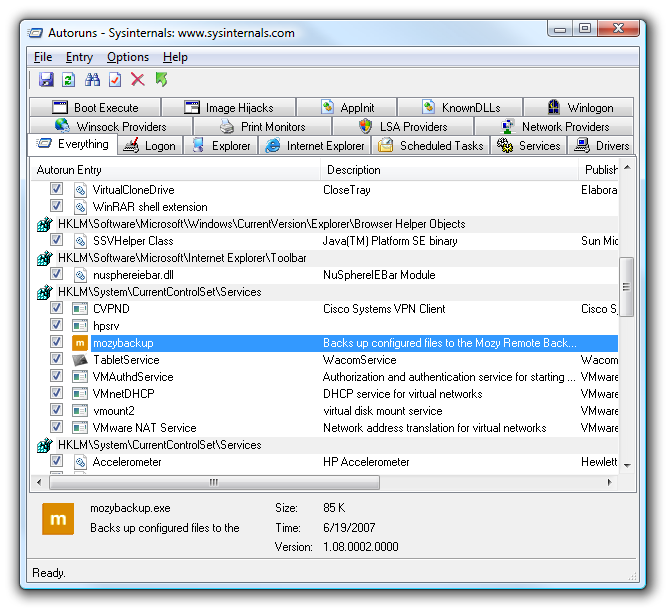Click the orange mozybackup icon in list

pyautogui.click(x=80, y=343)
